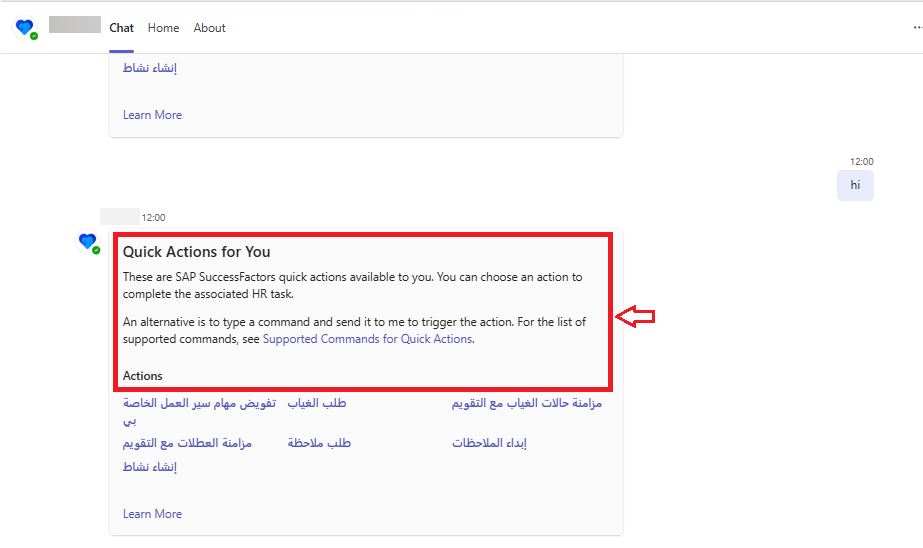923x548 pixels.
Task: Open the Home tab
Action: click(x=163, y=28)
